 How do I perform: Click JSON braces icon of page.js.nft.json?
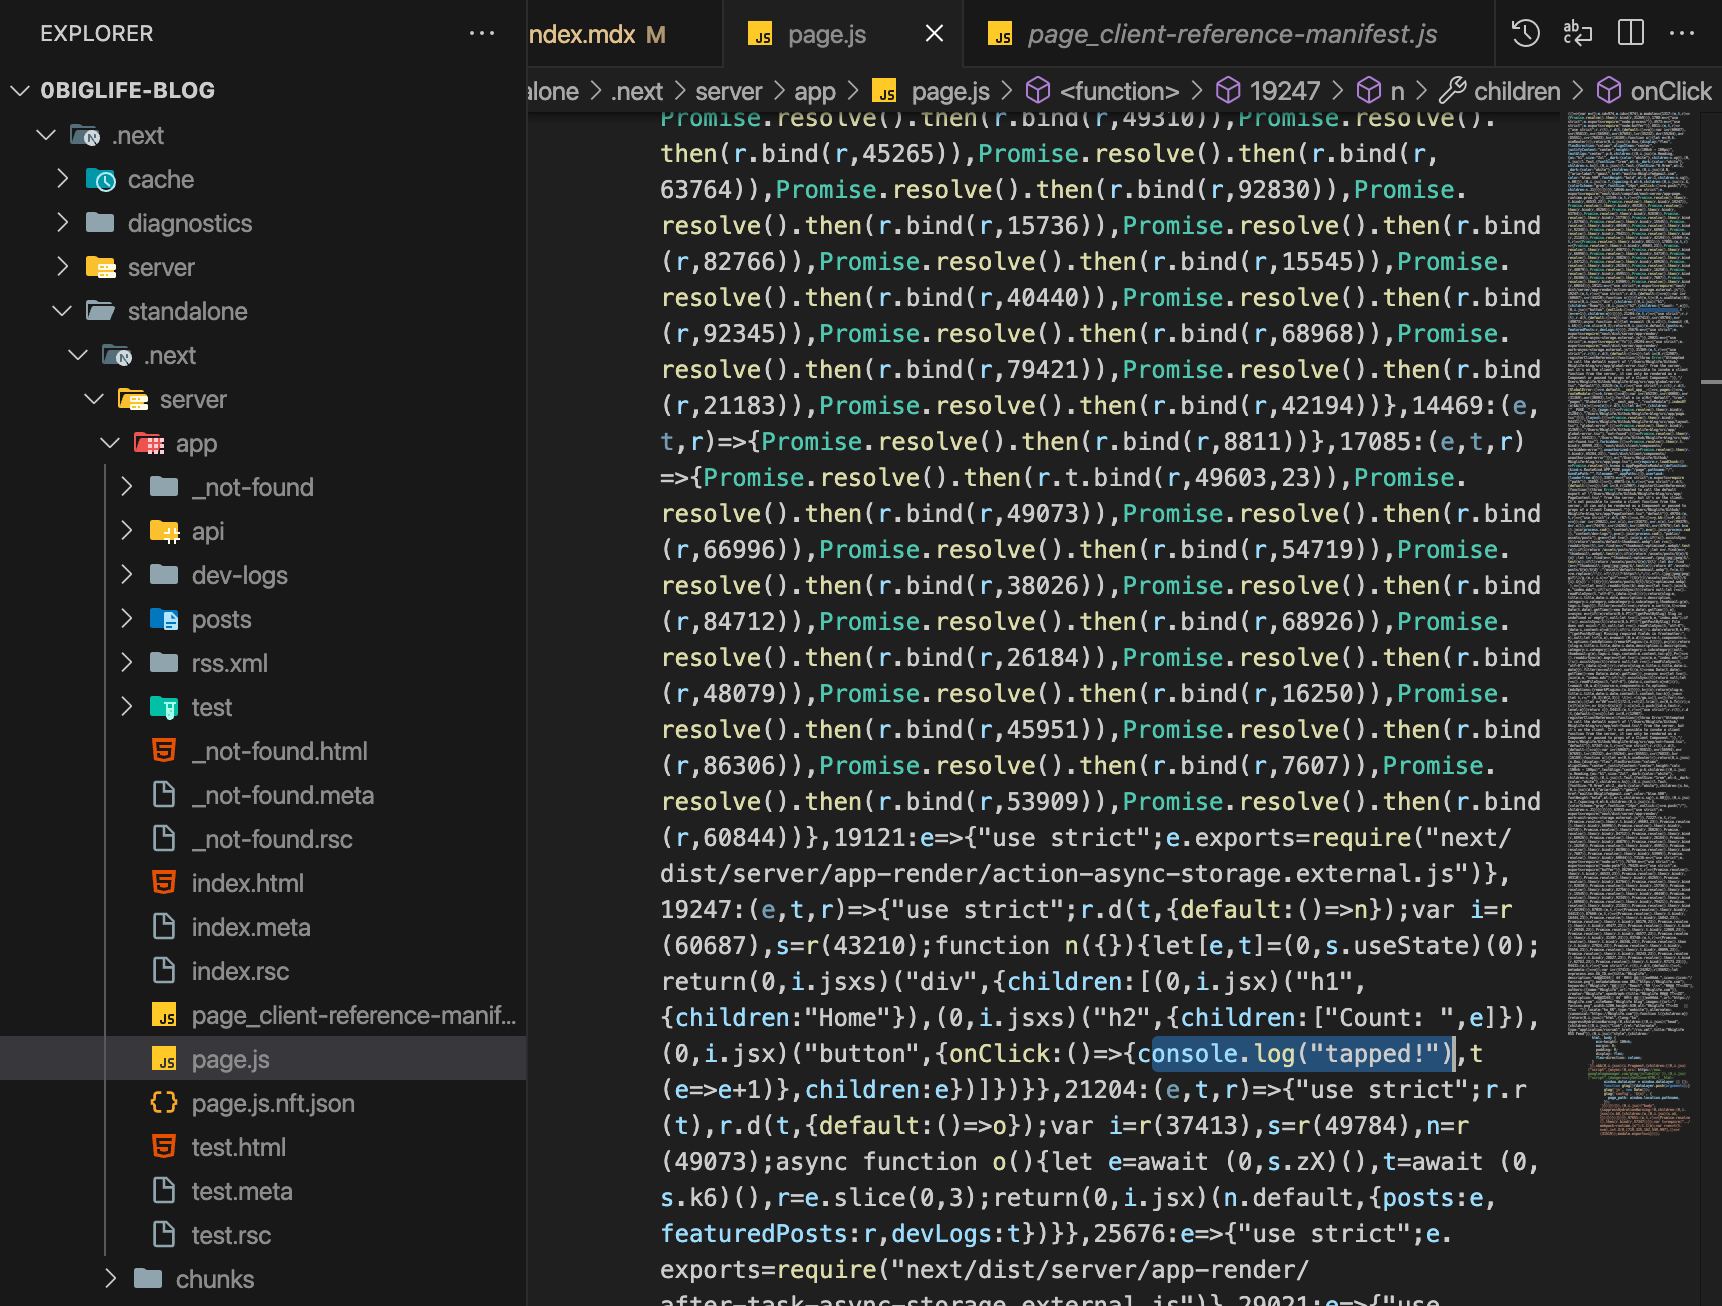pyautogui.click(x=164, y=1102)
